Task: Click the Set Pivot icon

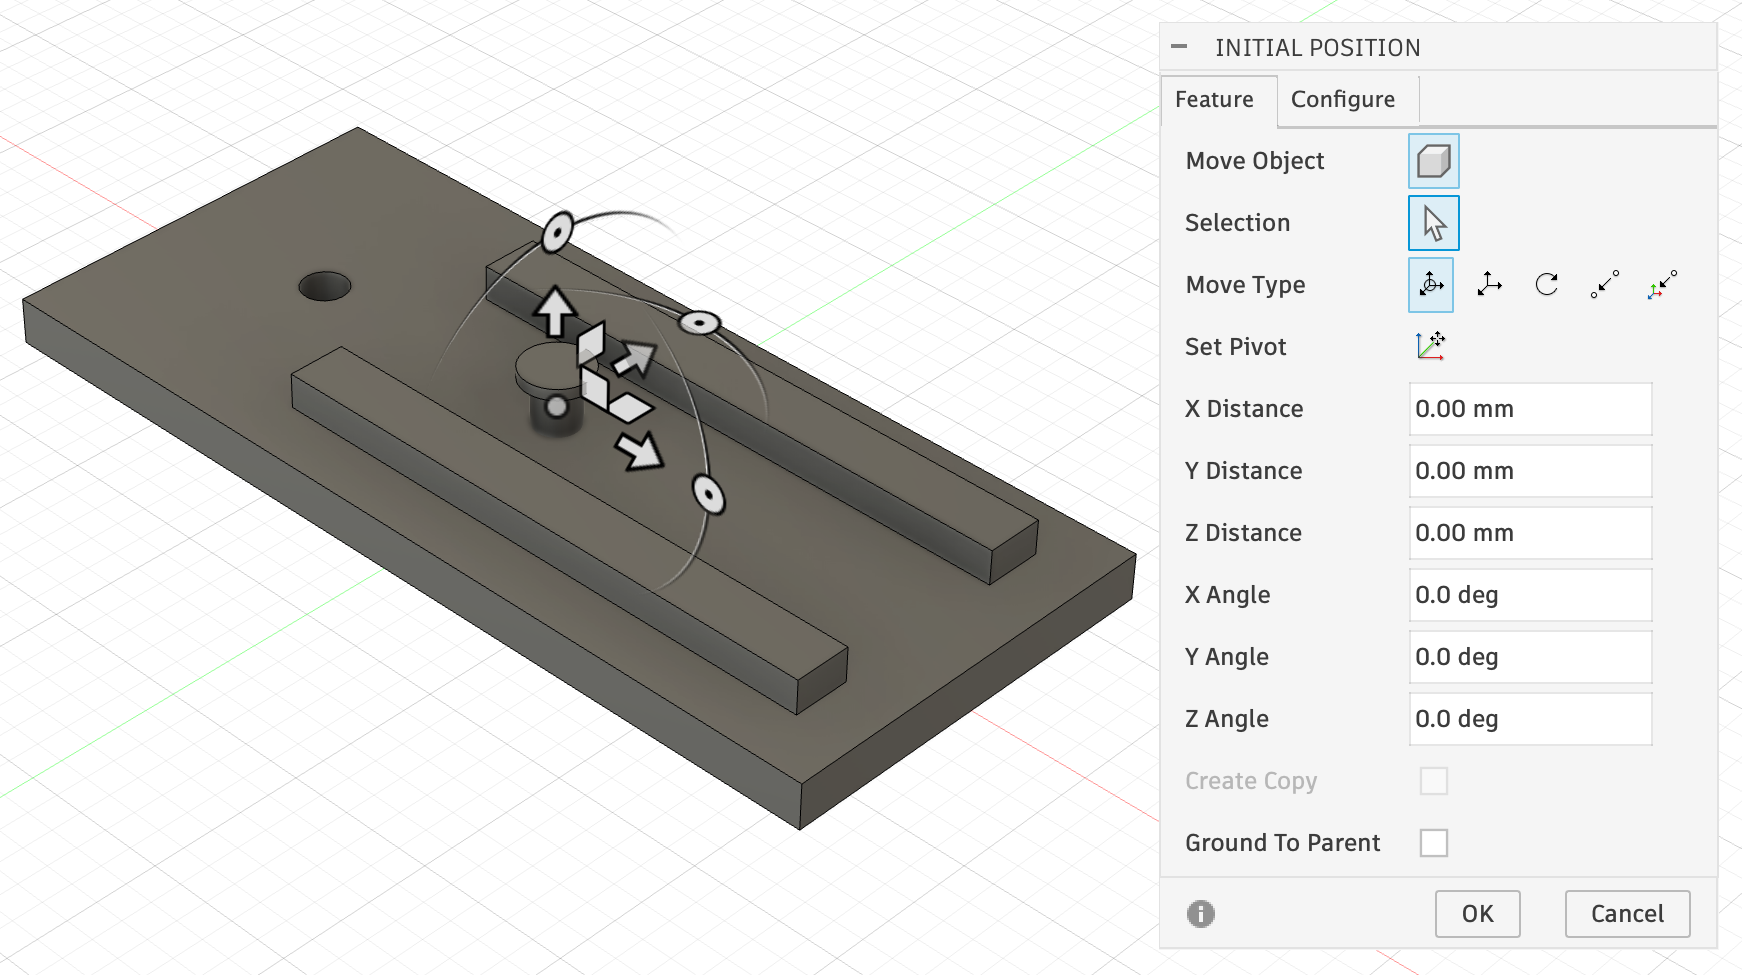Action: [x=1431, y=346]
